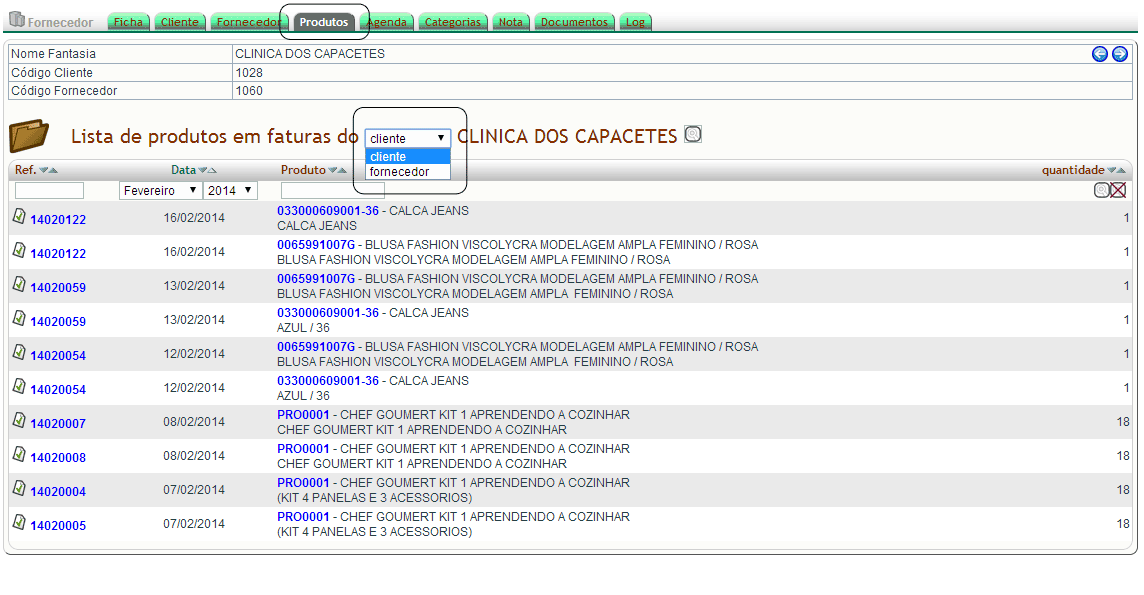Click the quantidade column header label
Viewport: 1144px width, 595px height.
tap(1072, 170)
